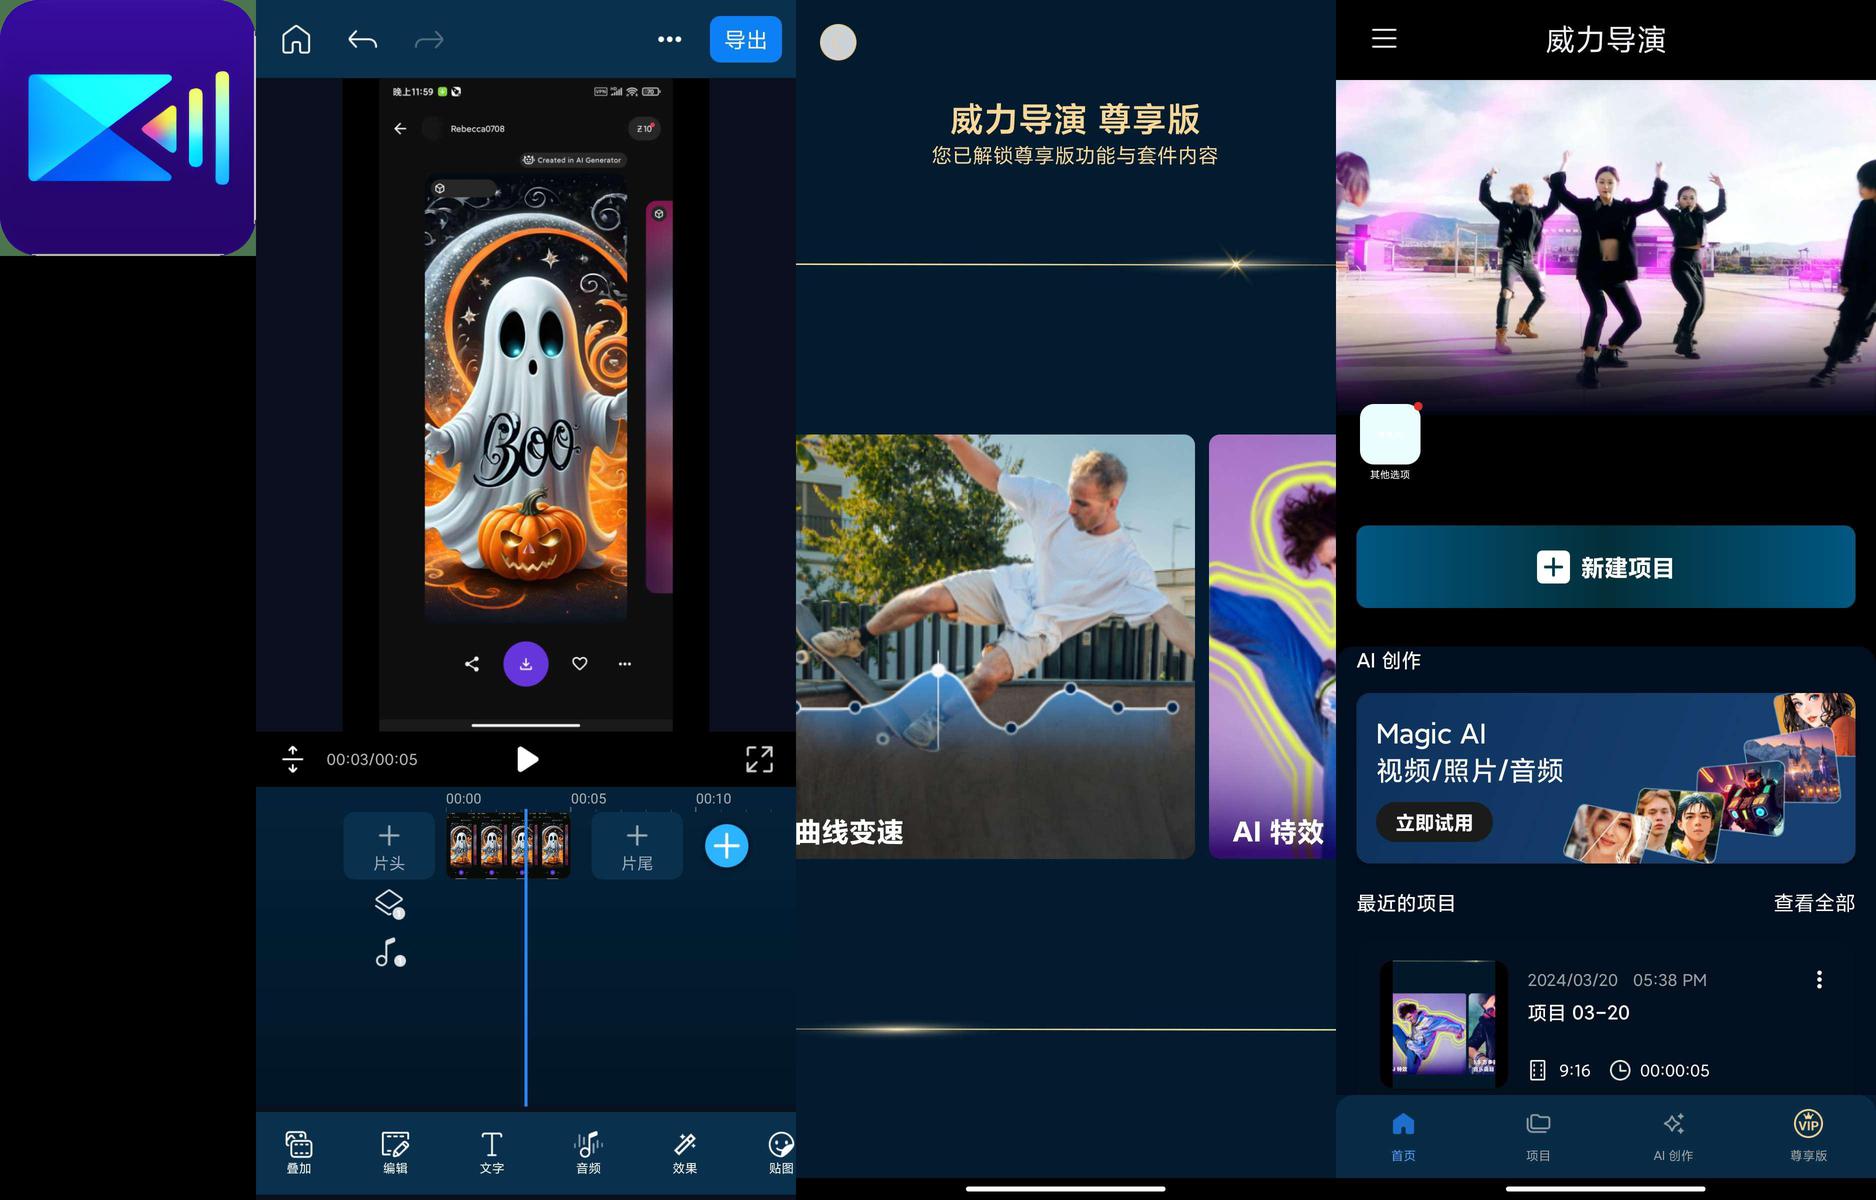Open the 文字 text tool
1876x1200 pixels.
click(491, 1152)
